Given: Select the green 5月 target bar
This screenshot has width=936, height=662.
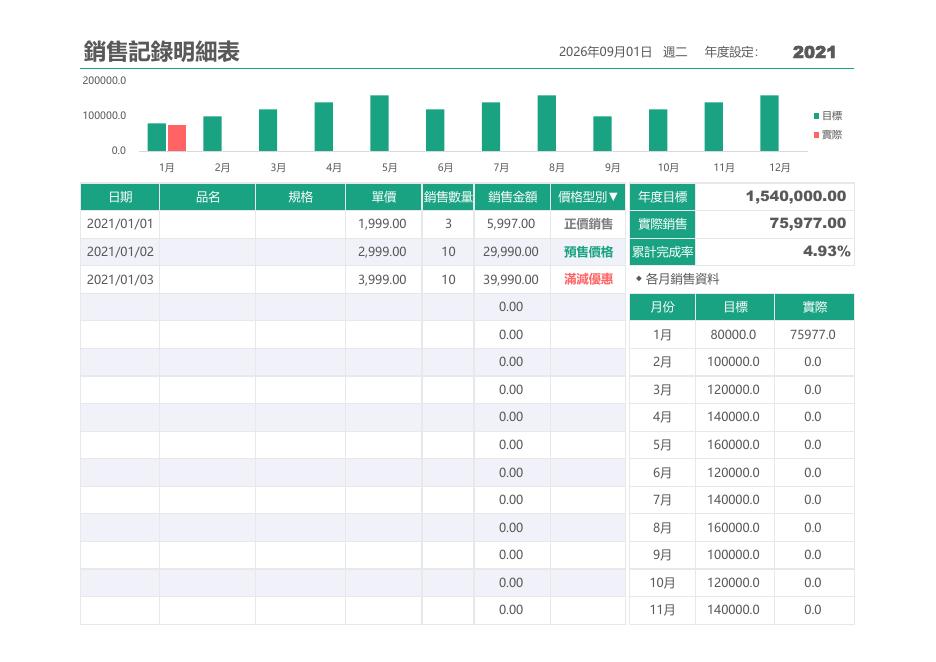Looking at the screenshot, I should coord(380,123).
